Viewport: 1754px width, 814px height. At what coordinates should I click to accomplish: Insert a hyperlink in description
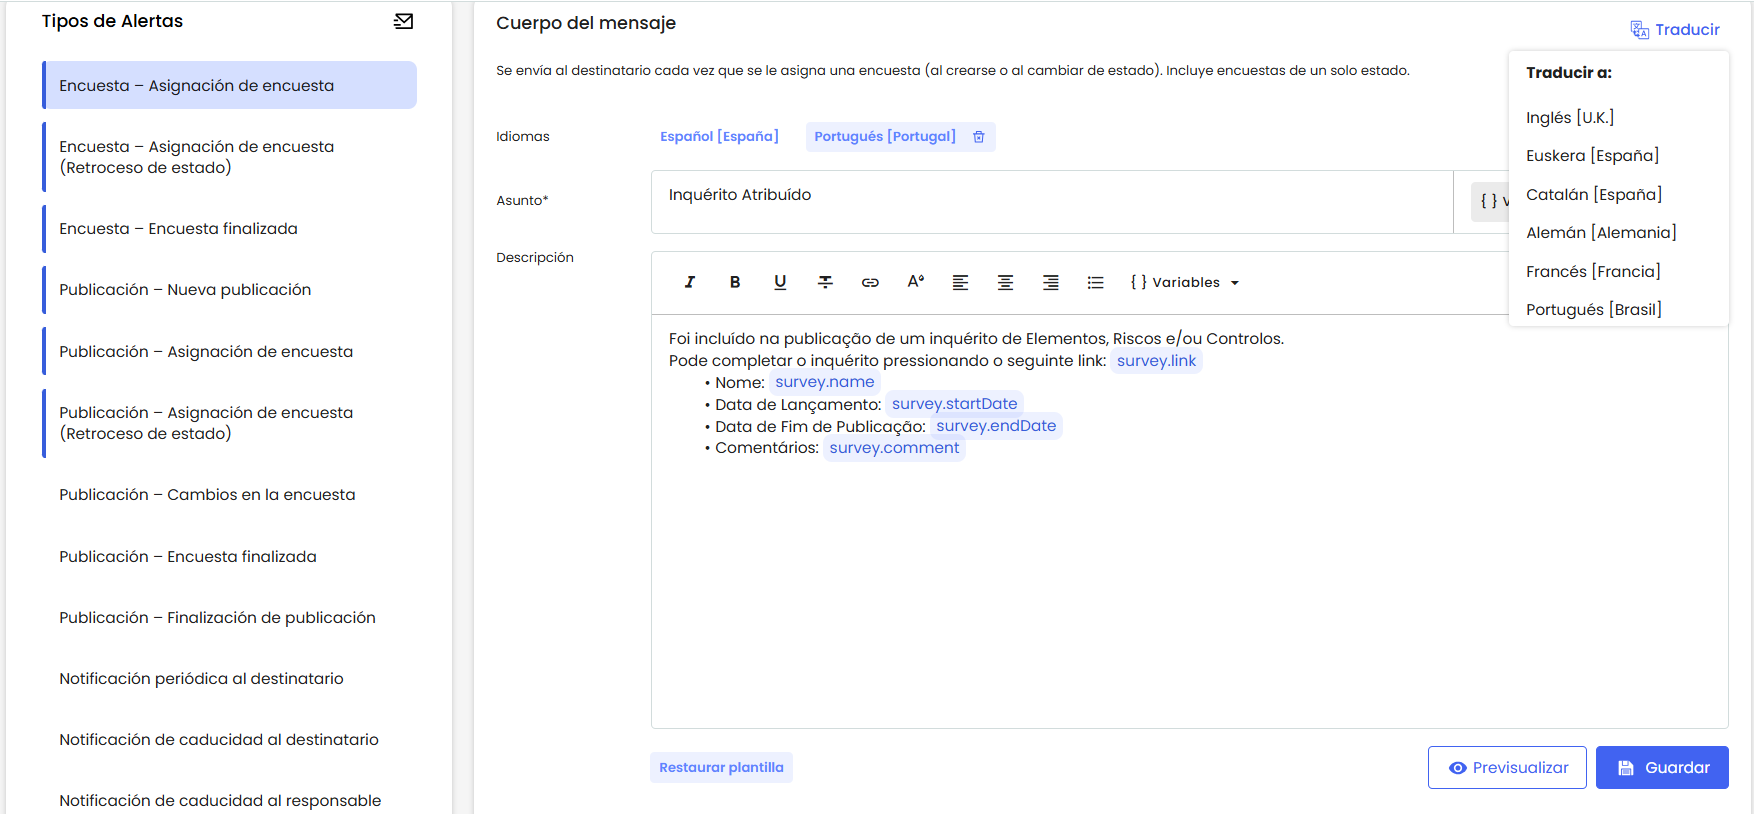point(870,282)
